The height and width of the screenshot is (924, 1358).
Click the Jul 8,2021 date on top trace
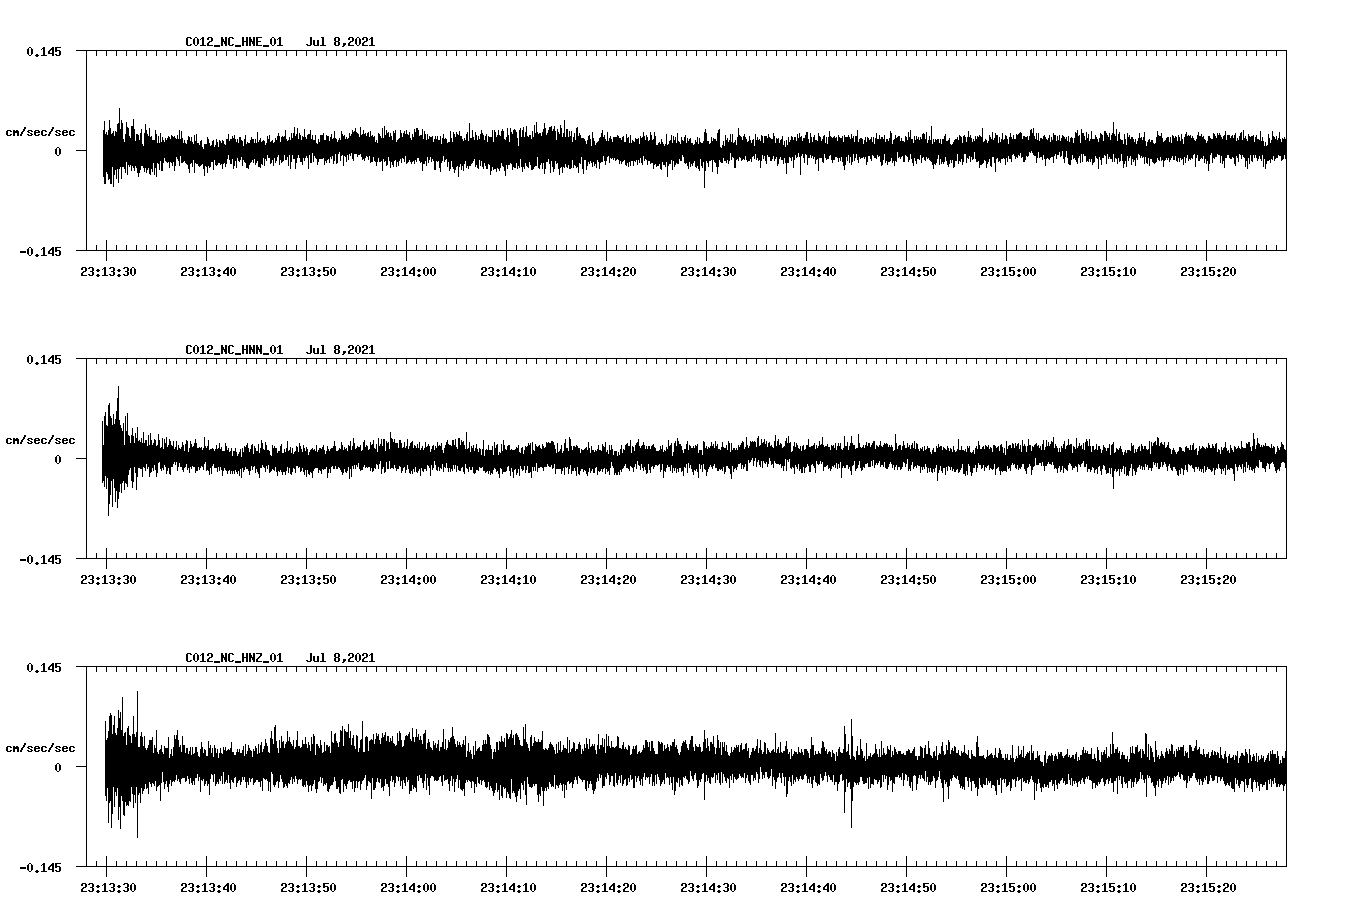(x=342, y=41)
